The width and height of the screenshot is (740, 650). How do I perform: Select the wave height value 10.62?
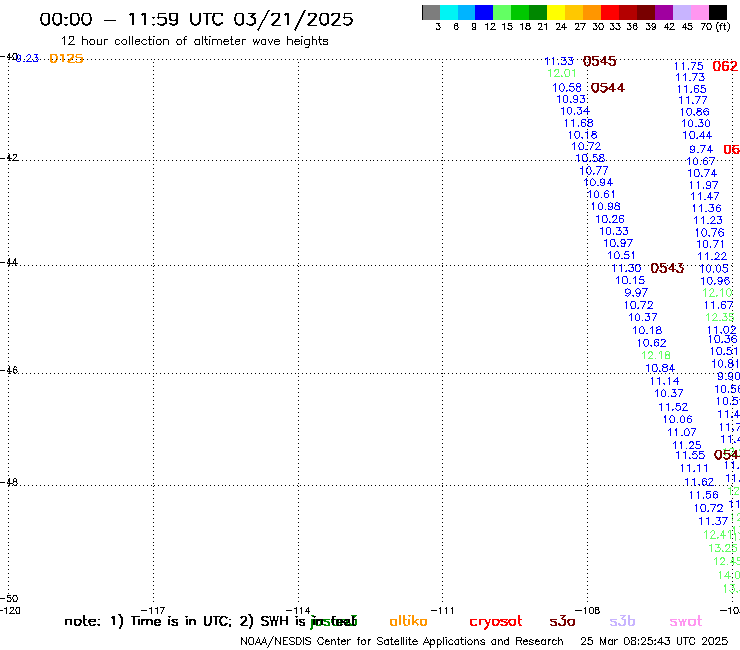pyautogui.click(x=651, y=343)
